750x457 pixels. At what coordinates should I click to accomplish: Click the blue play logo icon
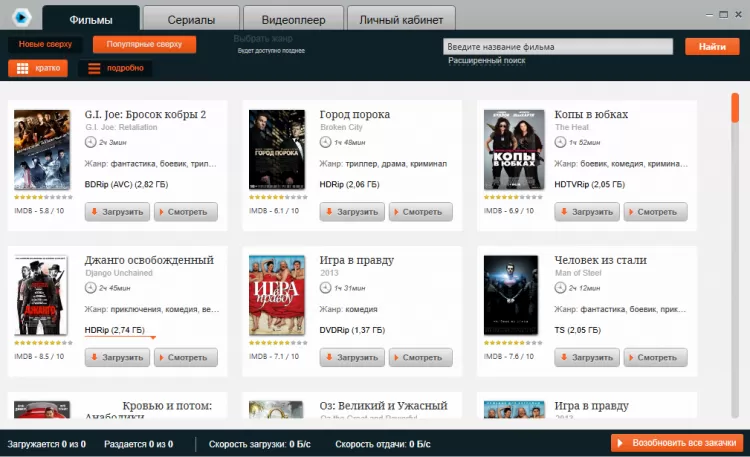[21, 18]
